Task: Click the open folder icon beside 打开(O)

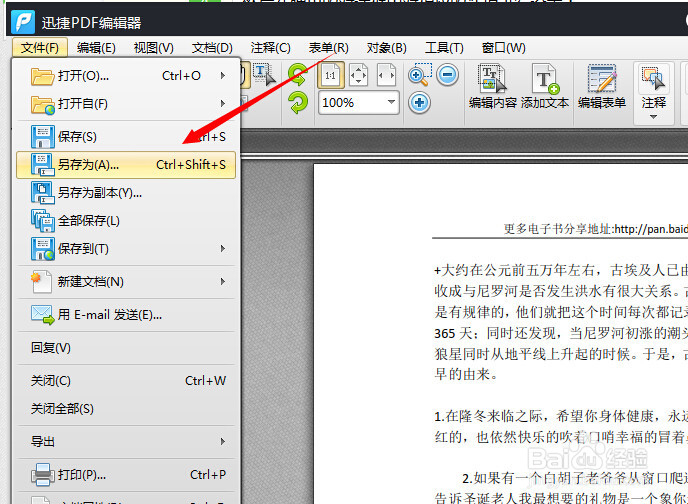Action: pyautogui.click(x=43, y=76)
